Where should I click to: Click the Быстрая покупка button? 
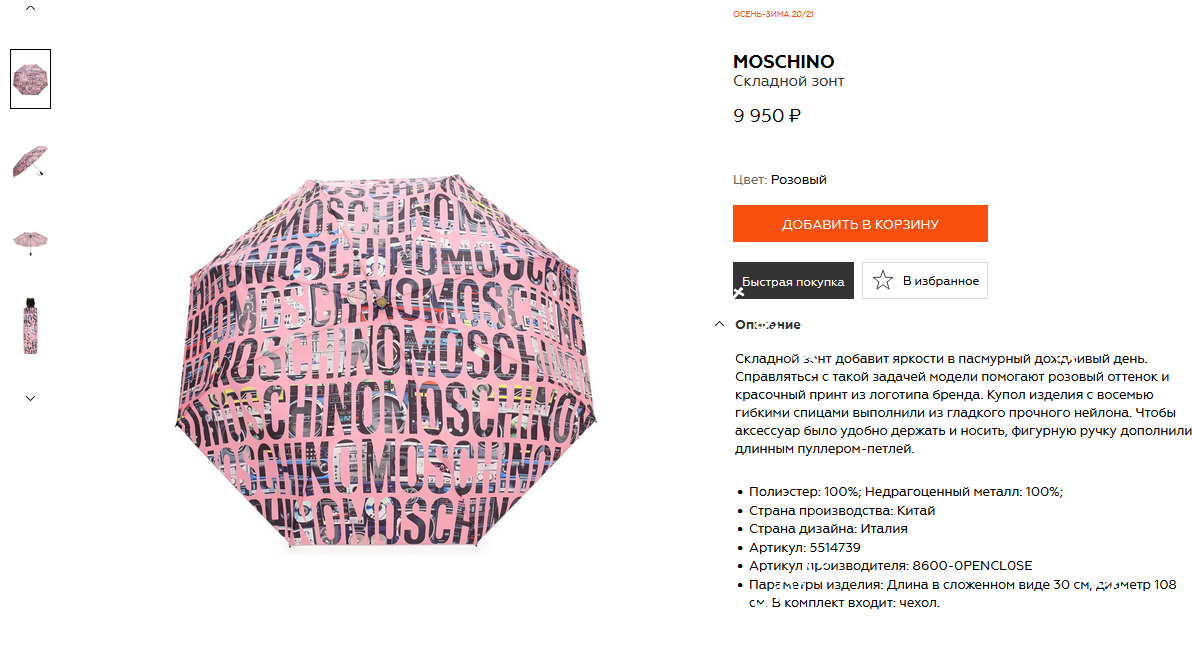click(793, 280)
